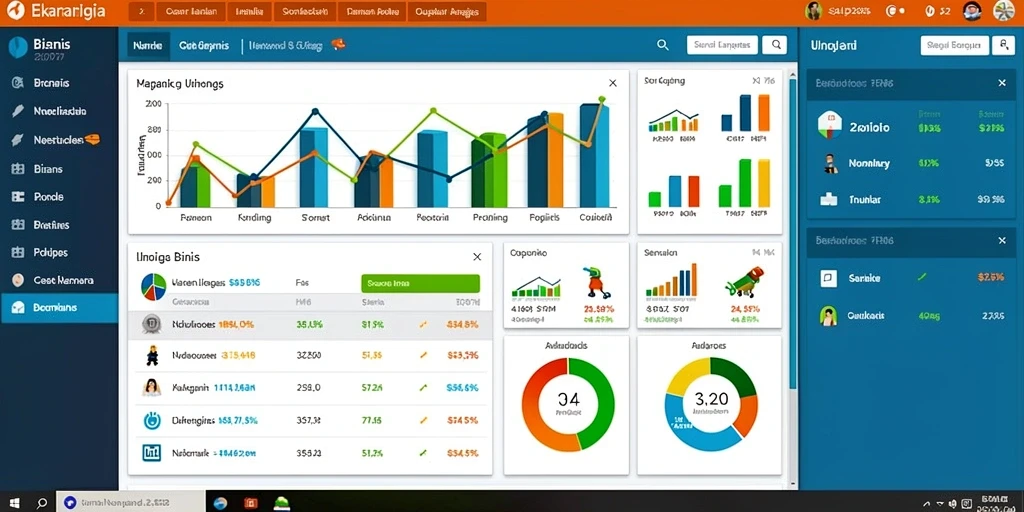Viewport: 1024px width, 512px height.
Task: Toggle the switch next to Salp20% in the top bar
Action: click(895, 11)
